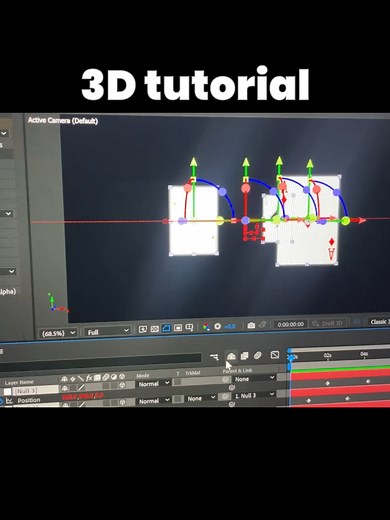Click the red Position value
The image size is (390, 520).
(x=82, y=396)
